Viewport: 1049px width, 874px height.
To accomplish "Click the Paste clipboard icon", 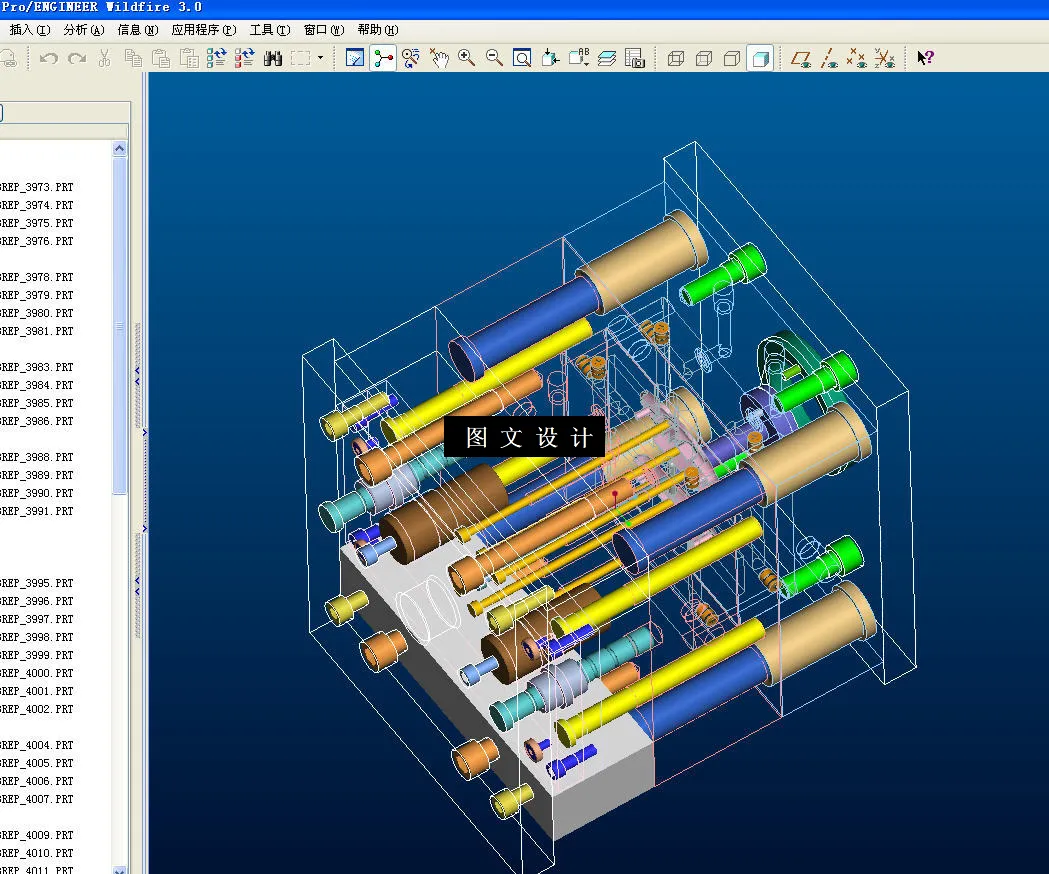I will point(161,58).
